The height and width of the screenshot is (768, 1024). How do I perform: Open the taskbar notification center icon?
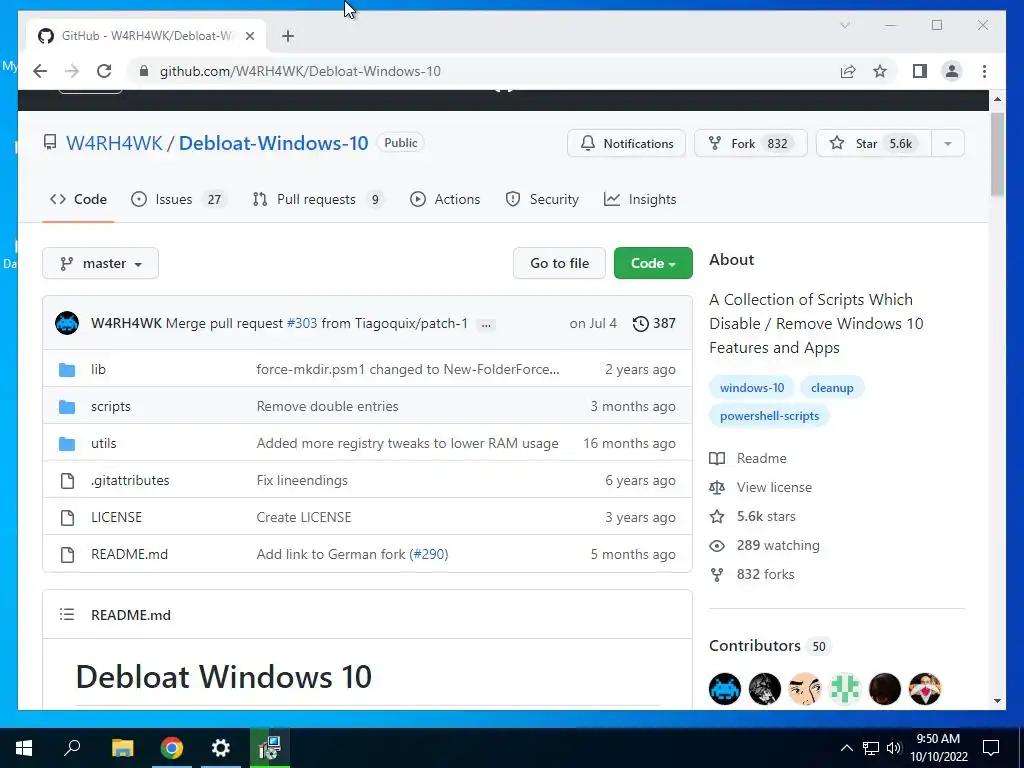click(991, 748)
